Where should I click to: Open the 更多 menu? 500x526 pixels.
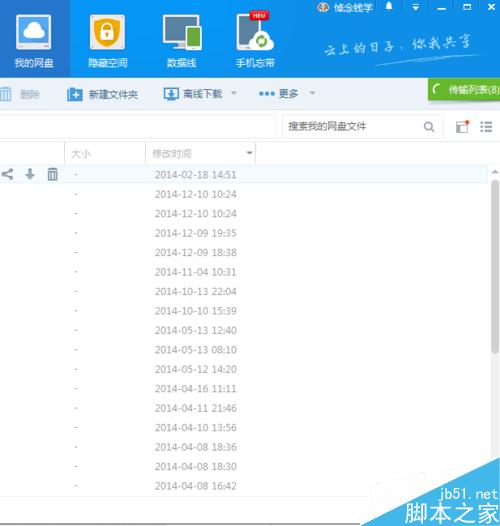coord(279,93)
